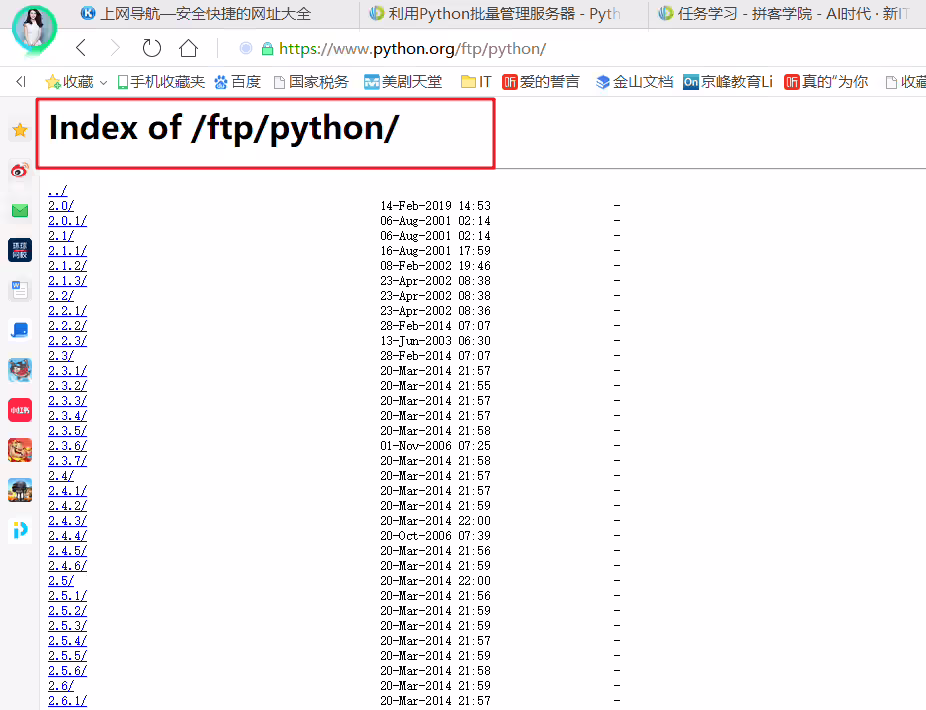Open the 2.2/ directory link
This screenshot has width=926, height=710.
point(61,295)
